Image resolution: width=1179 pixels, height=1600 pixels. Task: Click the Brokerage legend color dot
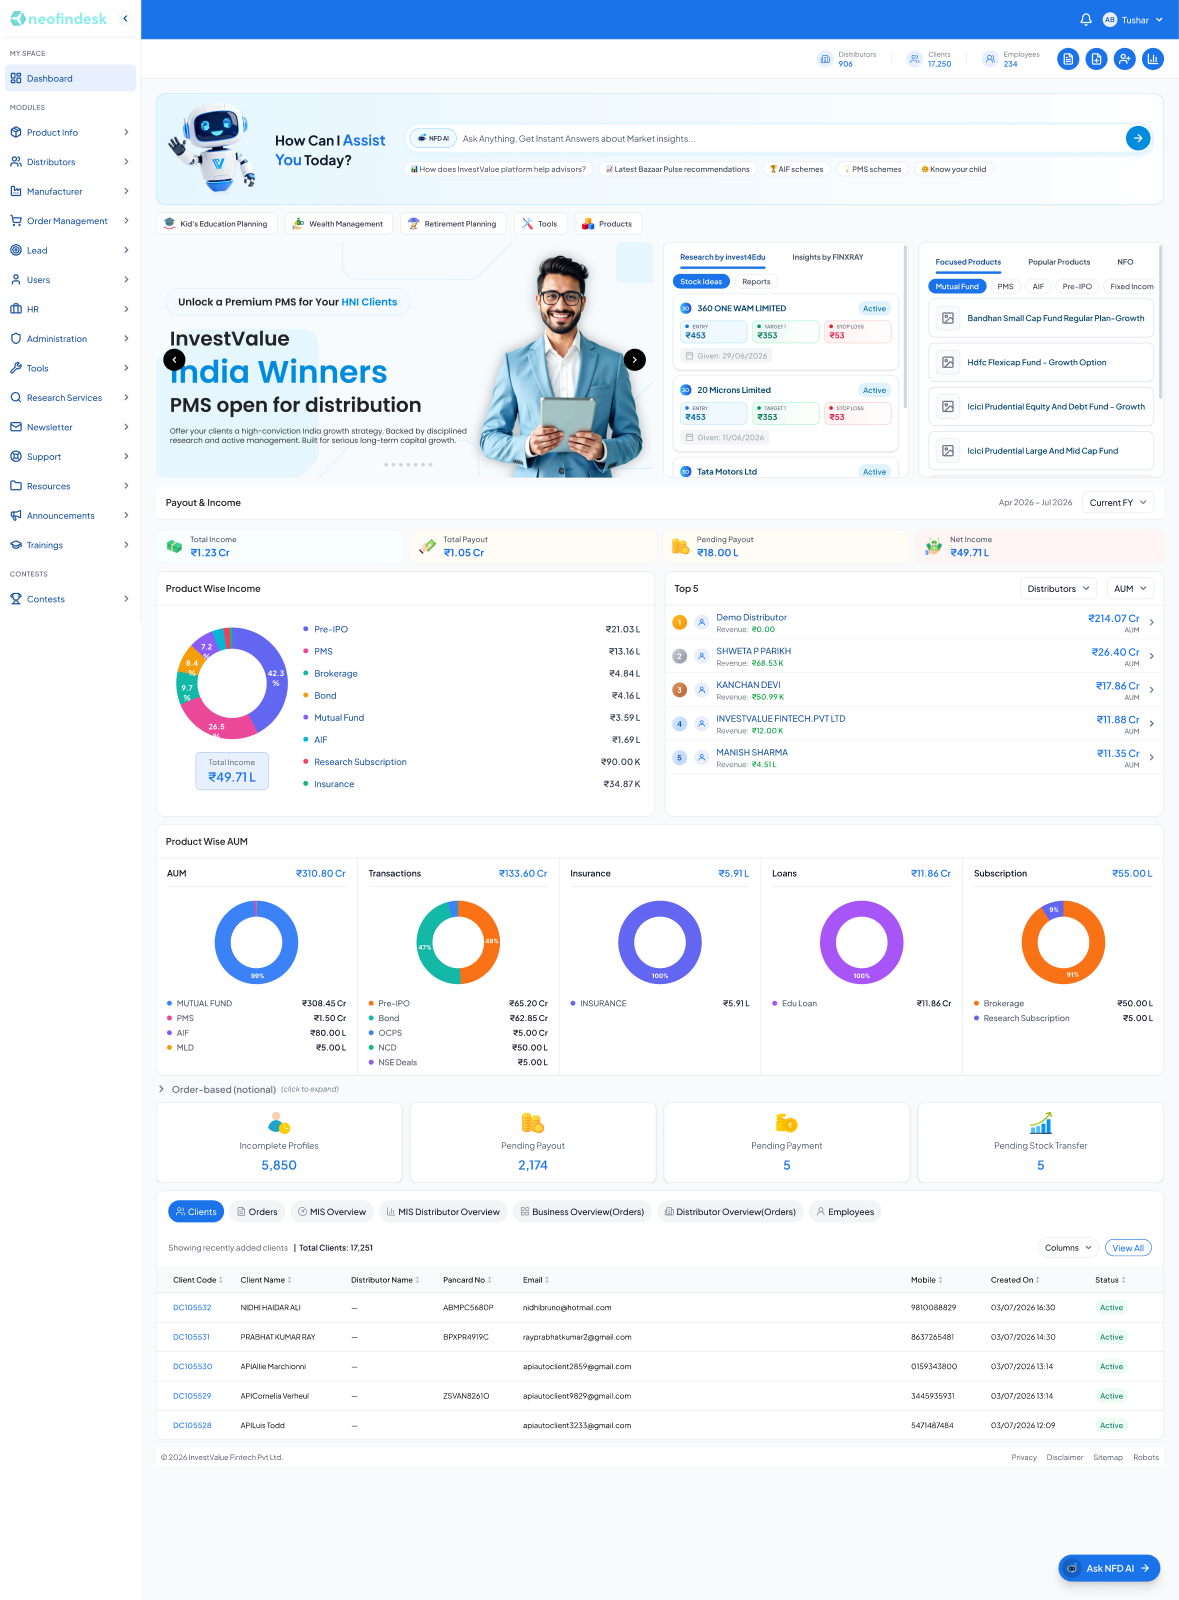tap(305, 673)
